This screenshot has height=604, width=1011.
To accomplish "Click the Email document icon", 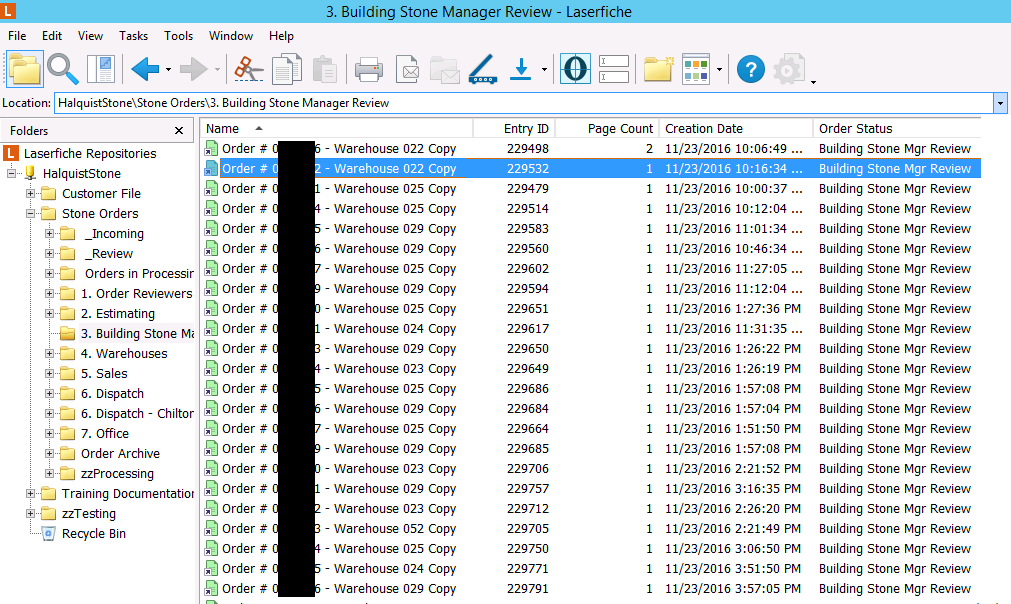I will [407, 69].
